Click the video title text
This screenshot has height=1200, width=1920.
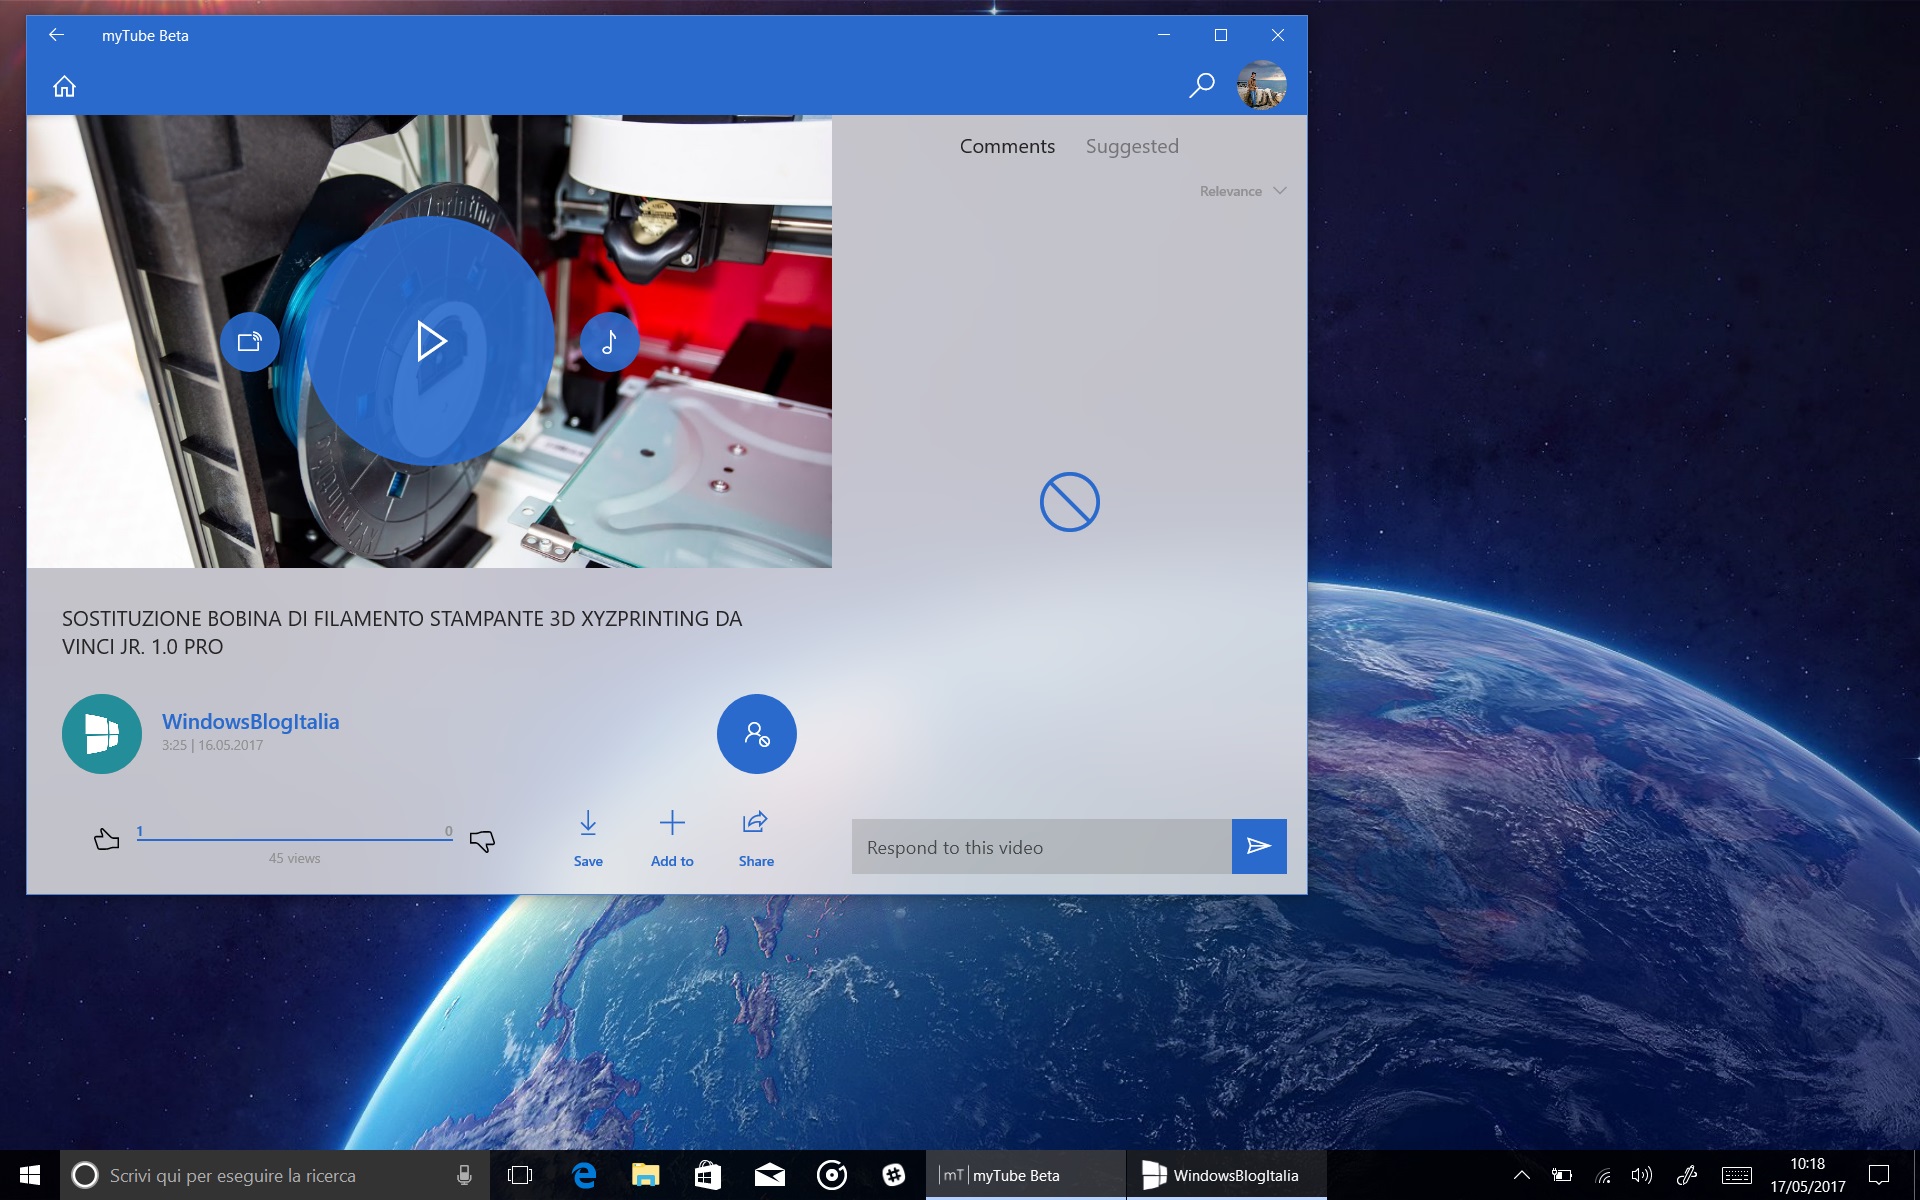[x=402, y=632]
